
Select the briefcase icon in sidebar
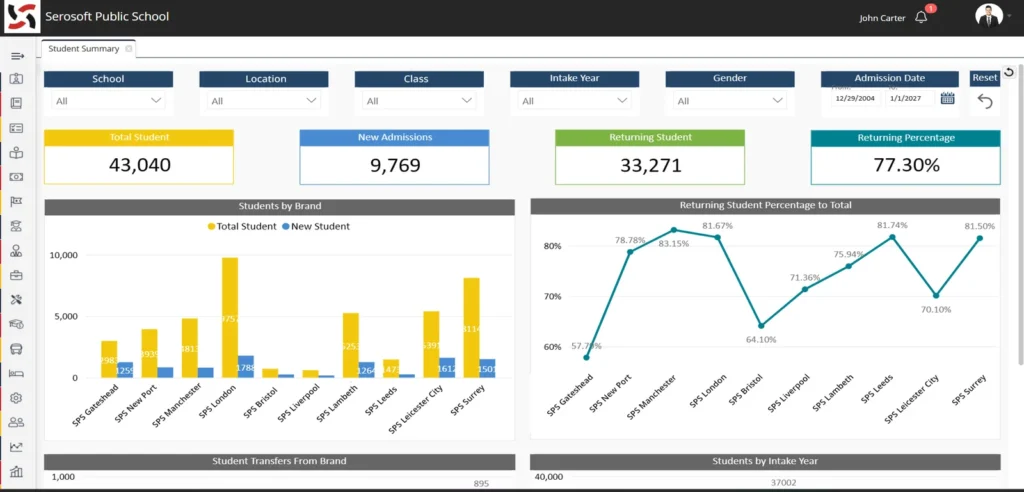16,275
